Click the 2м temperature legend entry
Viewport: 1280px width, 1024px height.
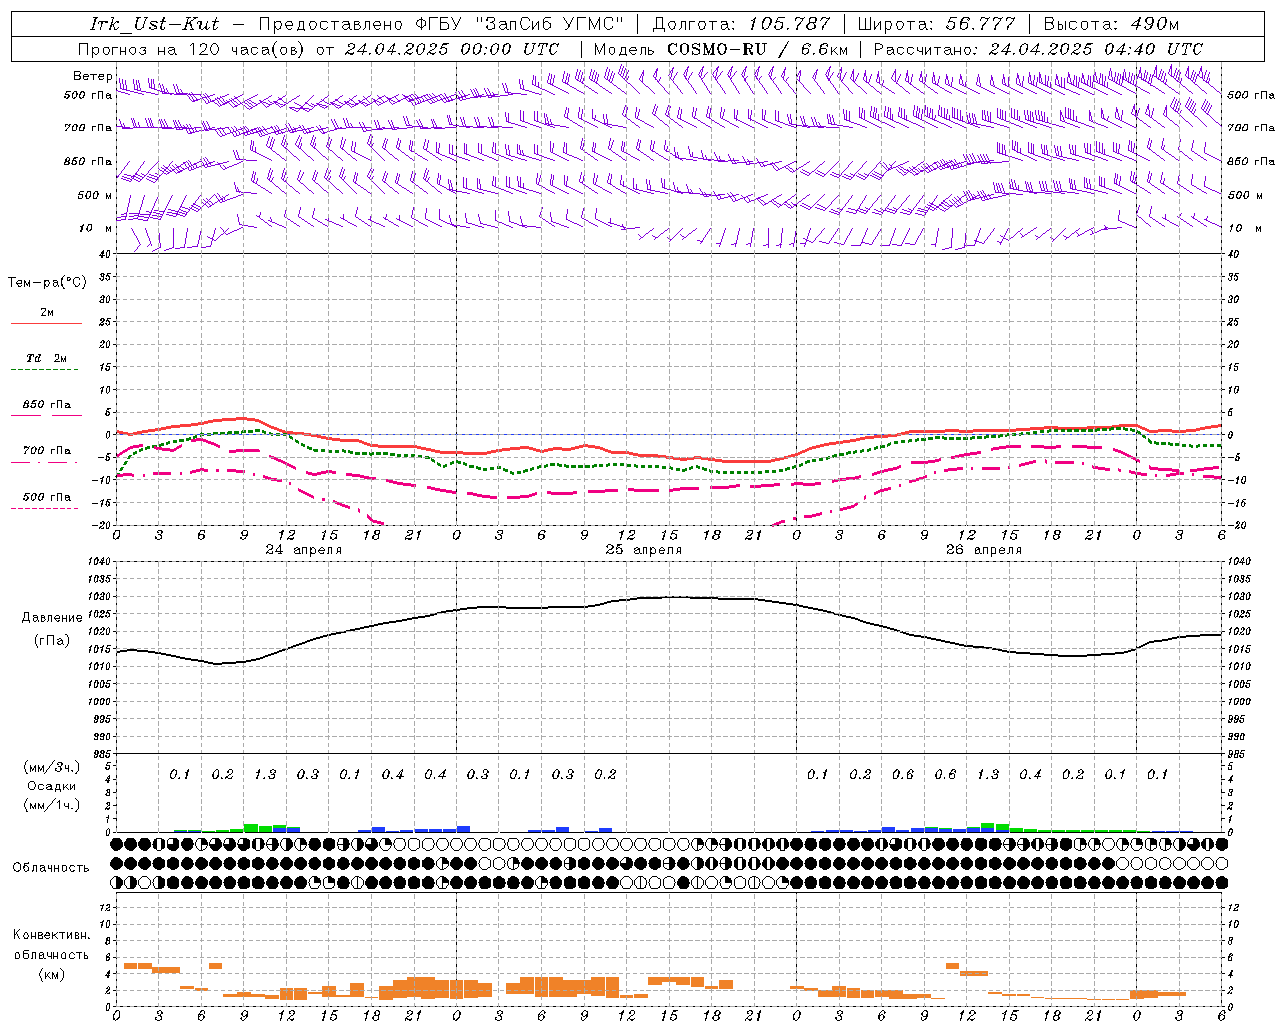point(46,313)
